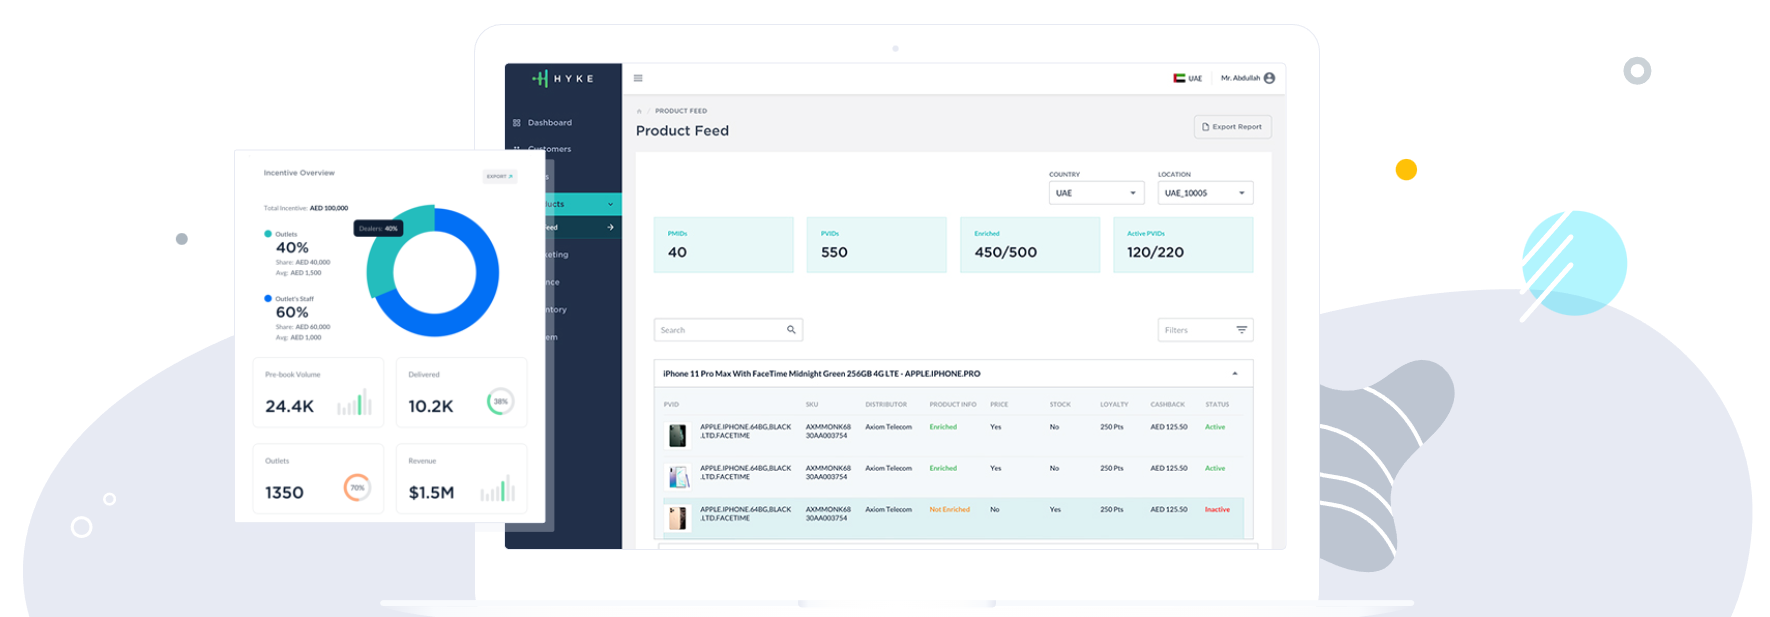Click the bar chart icon in Pre-book Volume card
1770x617 pixels.
(354, 402)
